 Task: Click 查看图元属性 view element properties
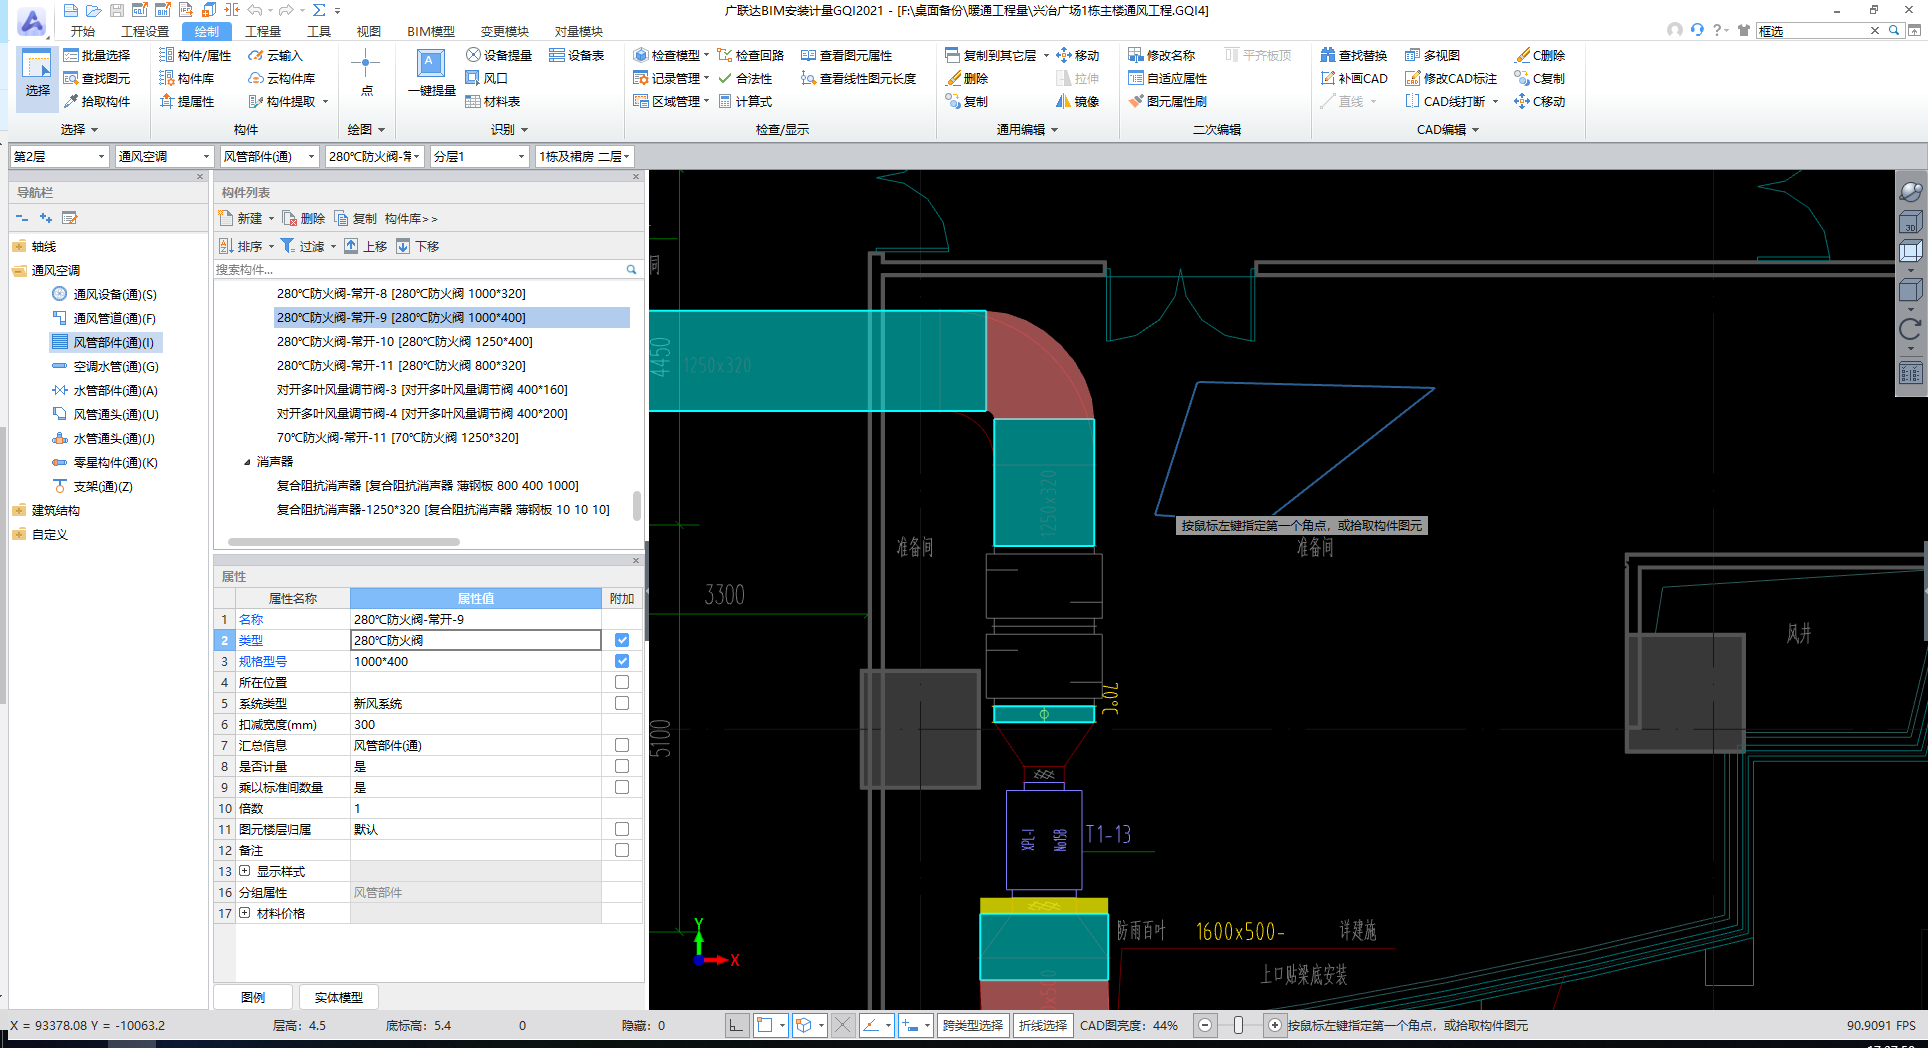(847, 55)
